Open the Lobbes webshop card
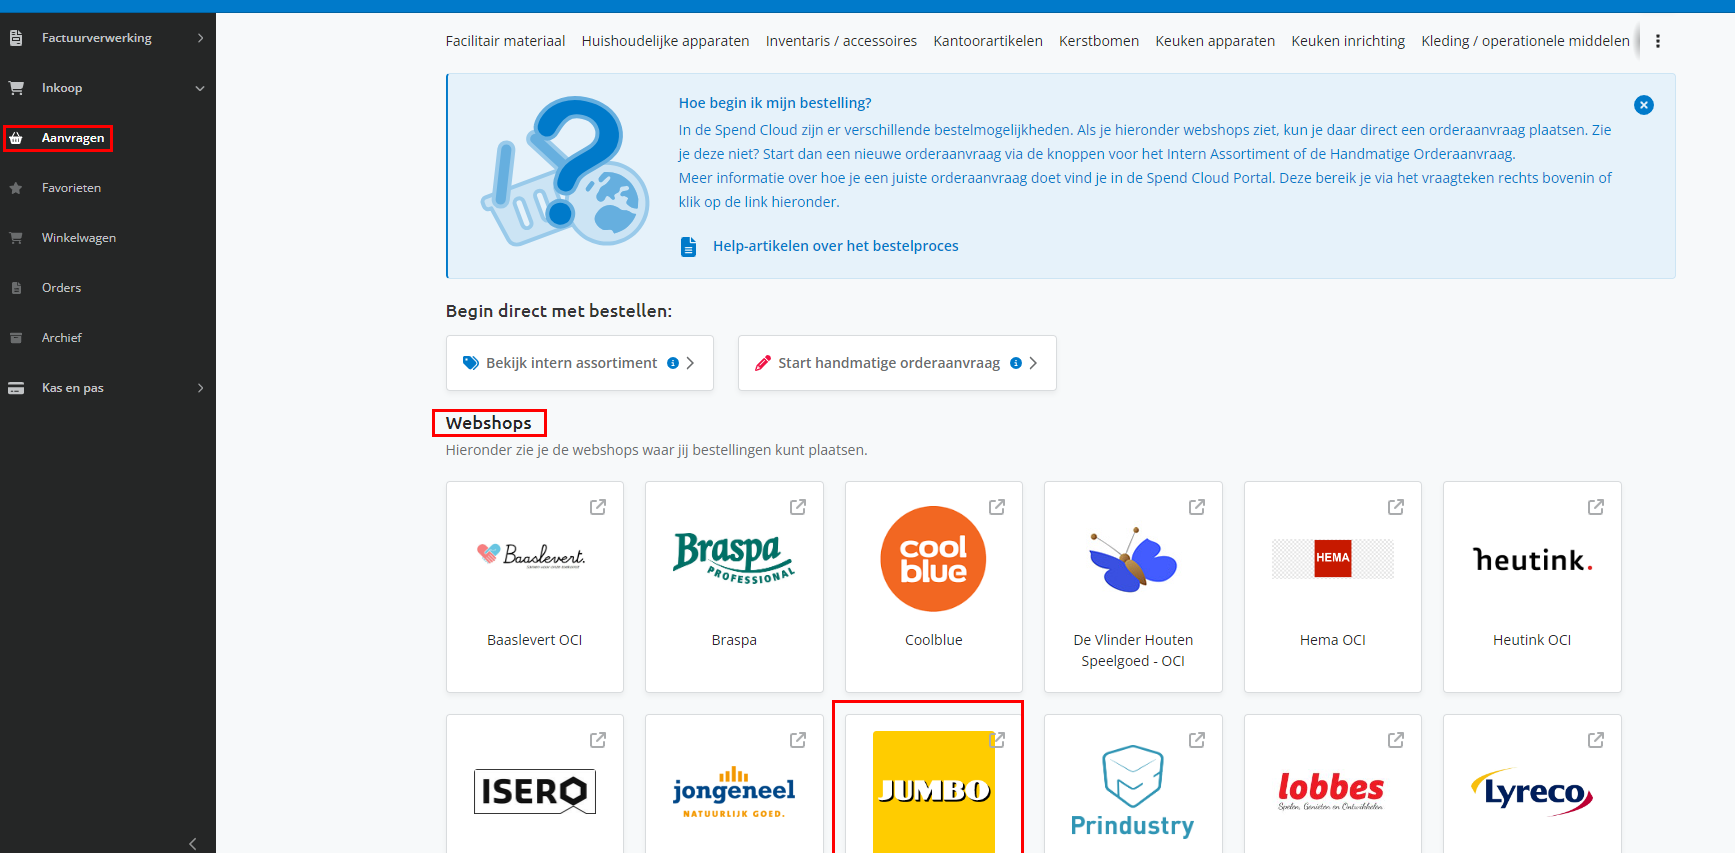 point(1333,785)
